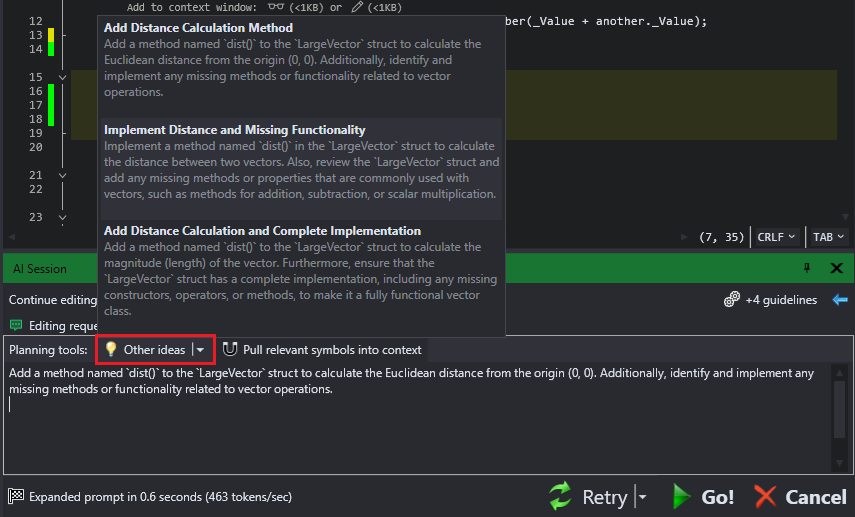Click the glasses icon for read-only context
The height and width of the screenshot is (517, 855).
pos(276,7)
